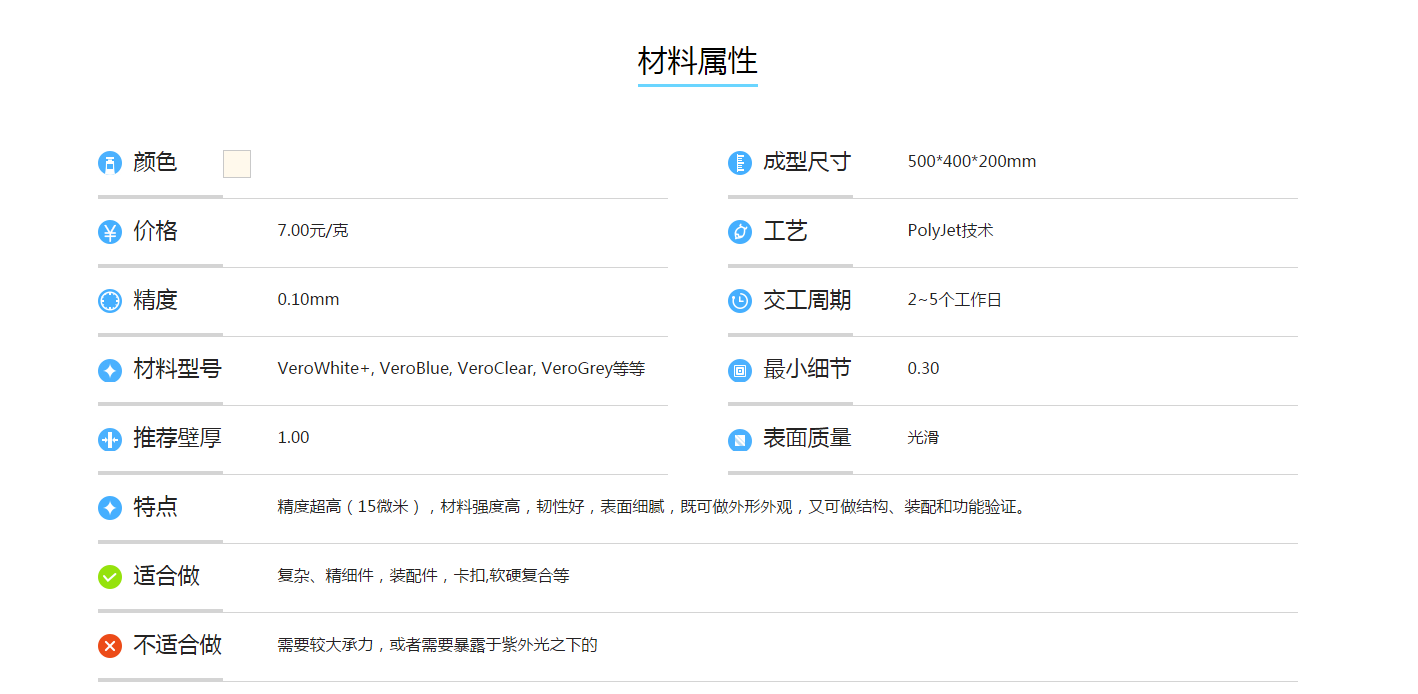Screen dimensions: 1418x694
Task: Click the star icon beside 特点
Action: pos(110,508)
